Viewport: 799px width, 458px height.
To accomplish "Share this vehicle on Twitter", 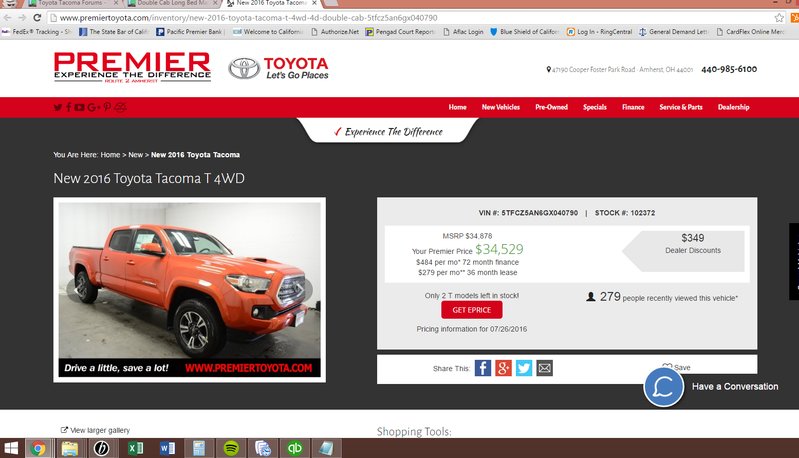I will point(524,368).
